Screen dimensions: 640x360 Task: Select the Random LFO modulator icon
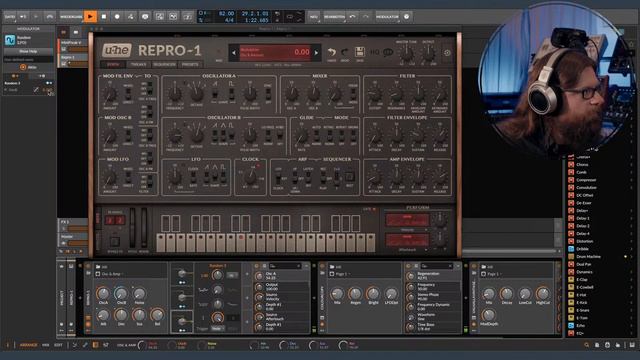[x=10, y=40]
